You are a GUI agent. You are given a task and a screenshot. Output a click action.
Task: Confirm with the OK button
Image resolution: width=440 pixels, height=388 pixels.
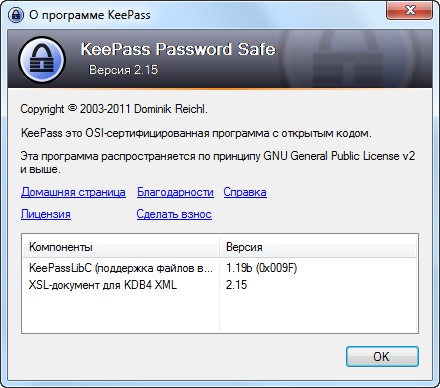point(382,357)
